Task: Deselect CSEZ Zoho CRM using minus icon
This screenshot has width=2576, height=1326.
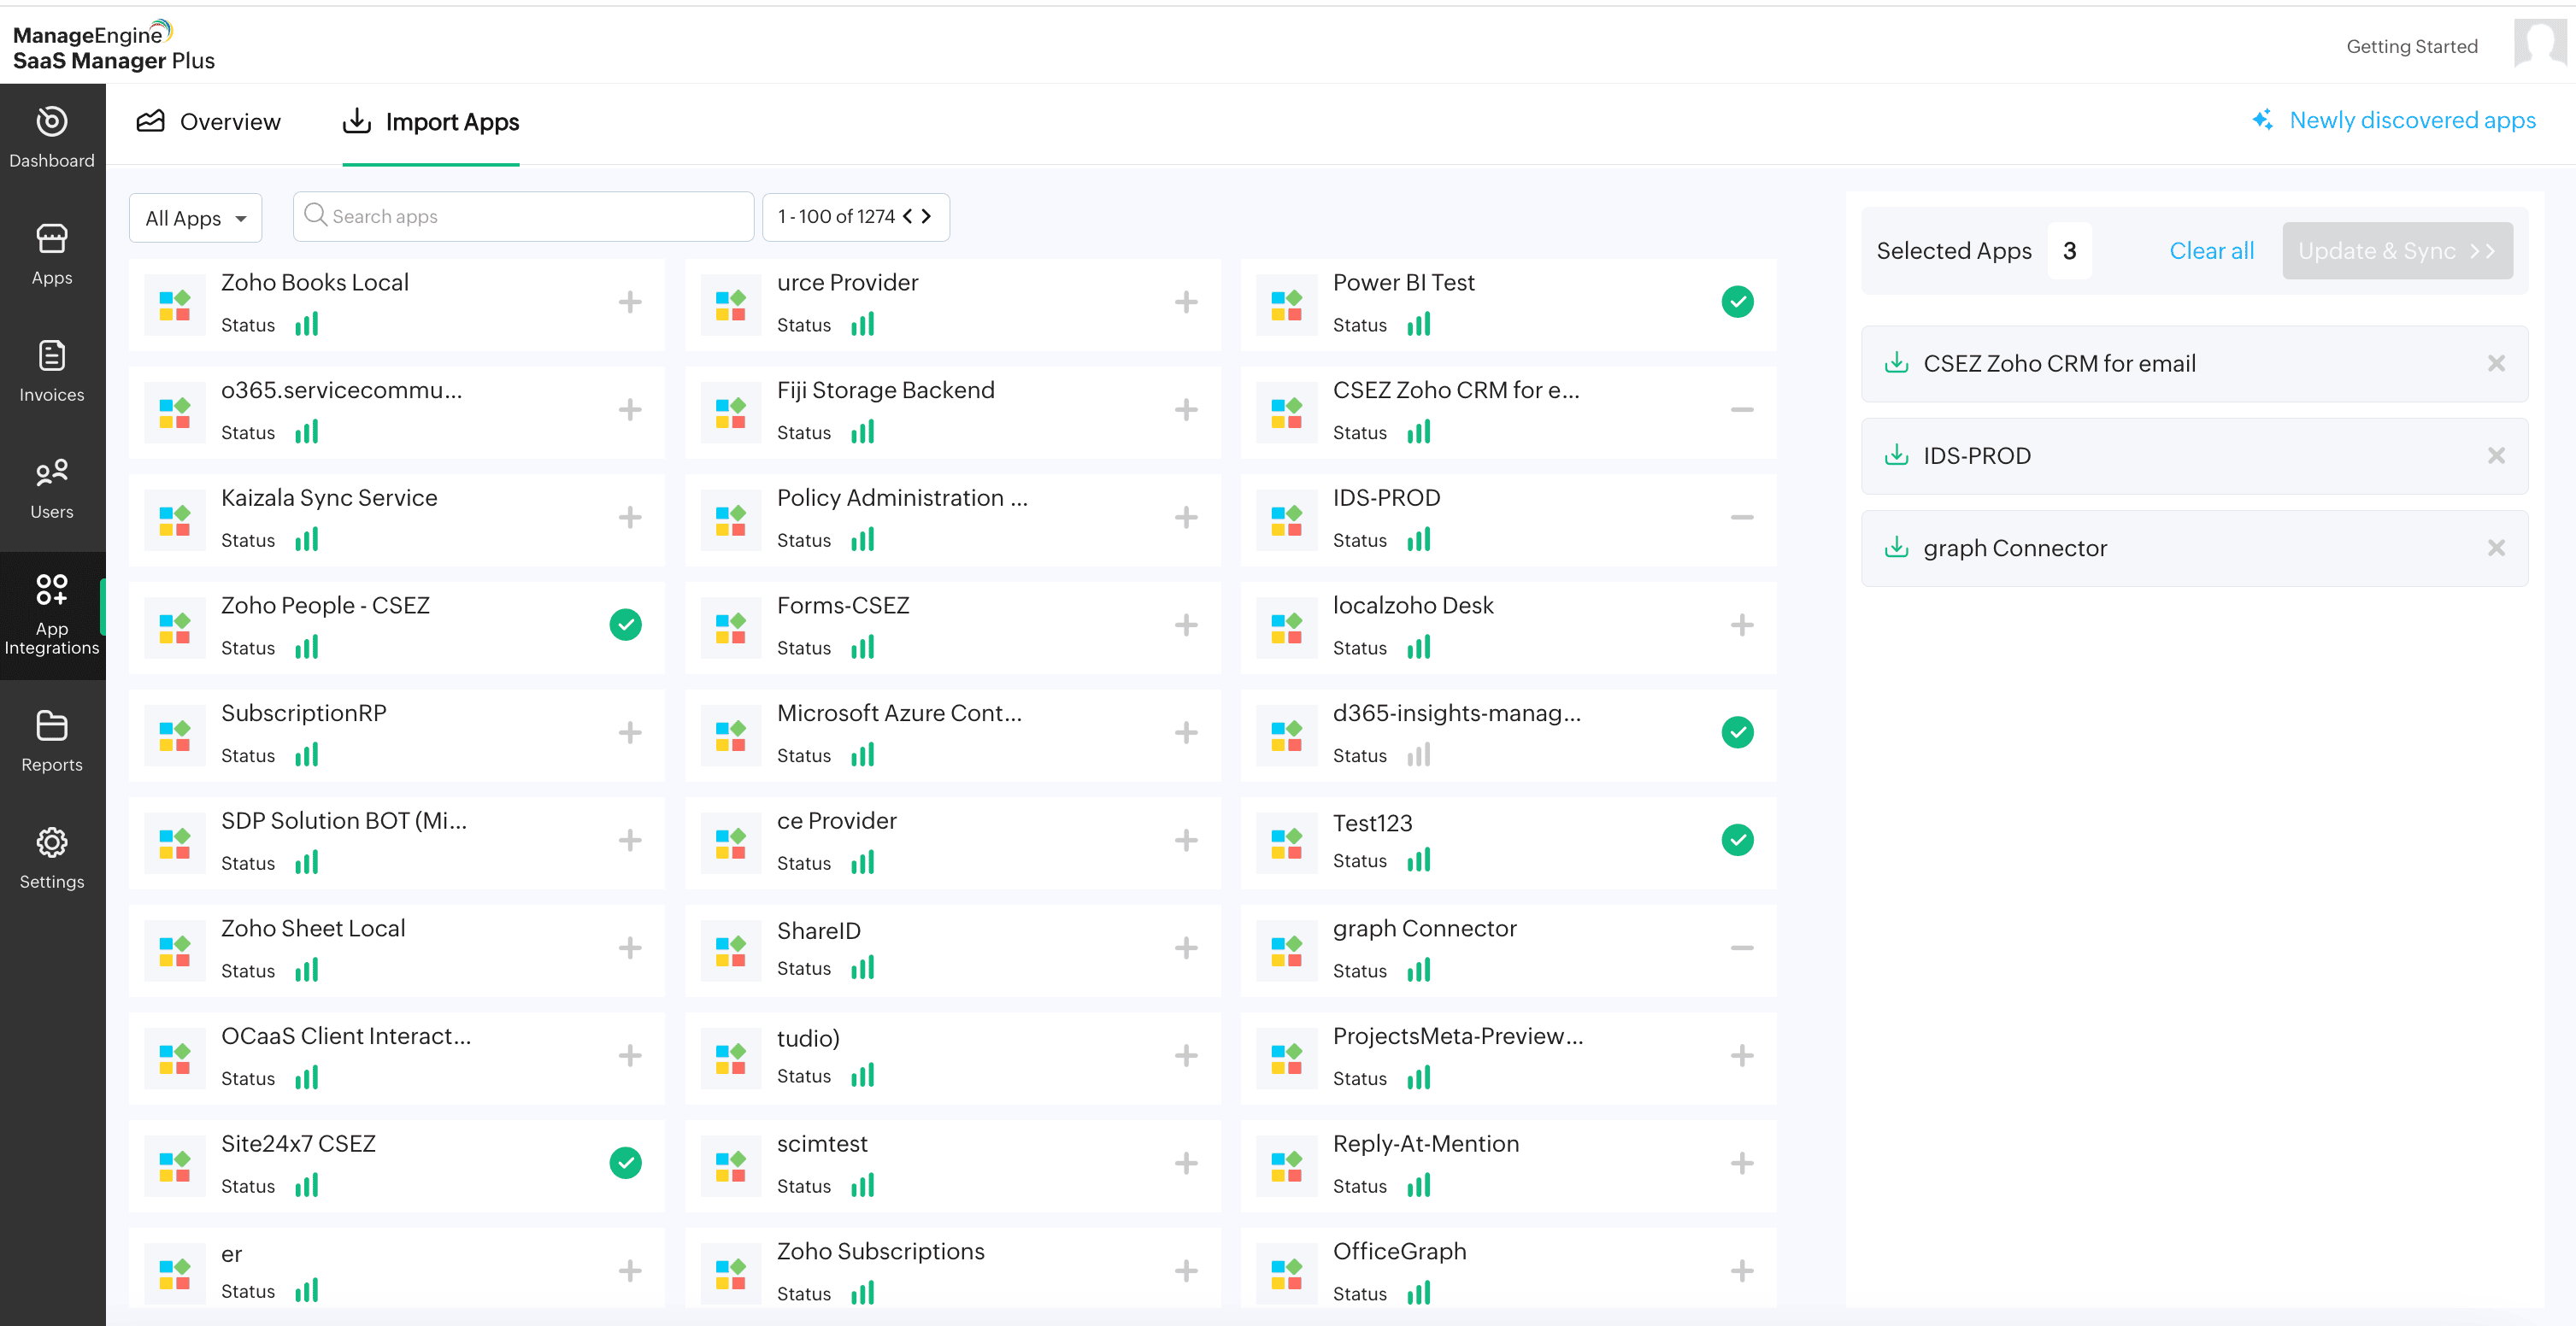Action: tap(1741, 410)
